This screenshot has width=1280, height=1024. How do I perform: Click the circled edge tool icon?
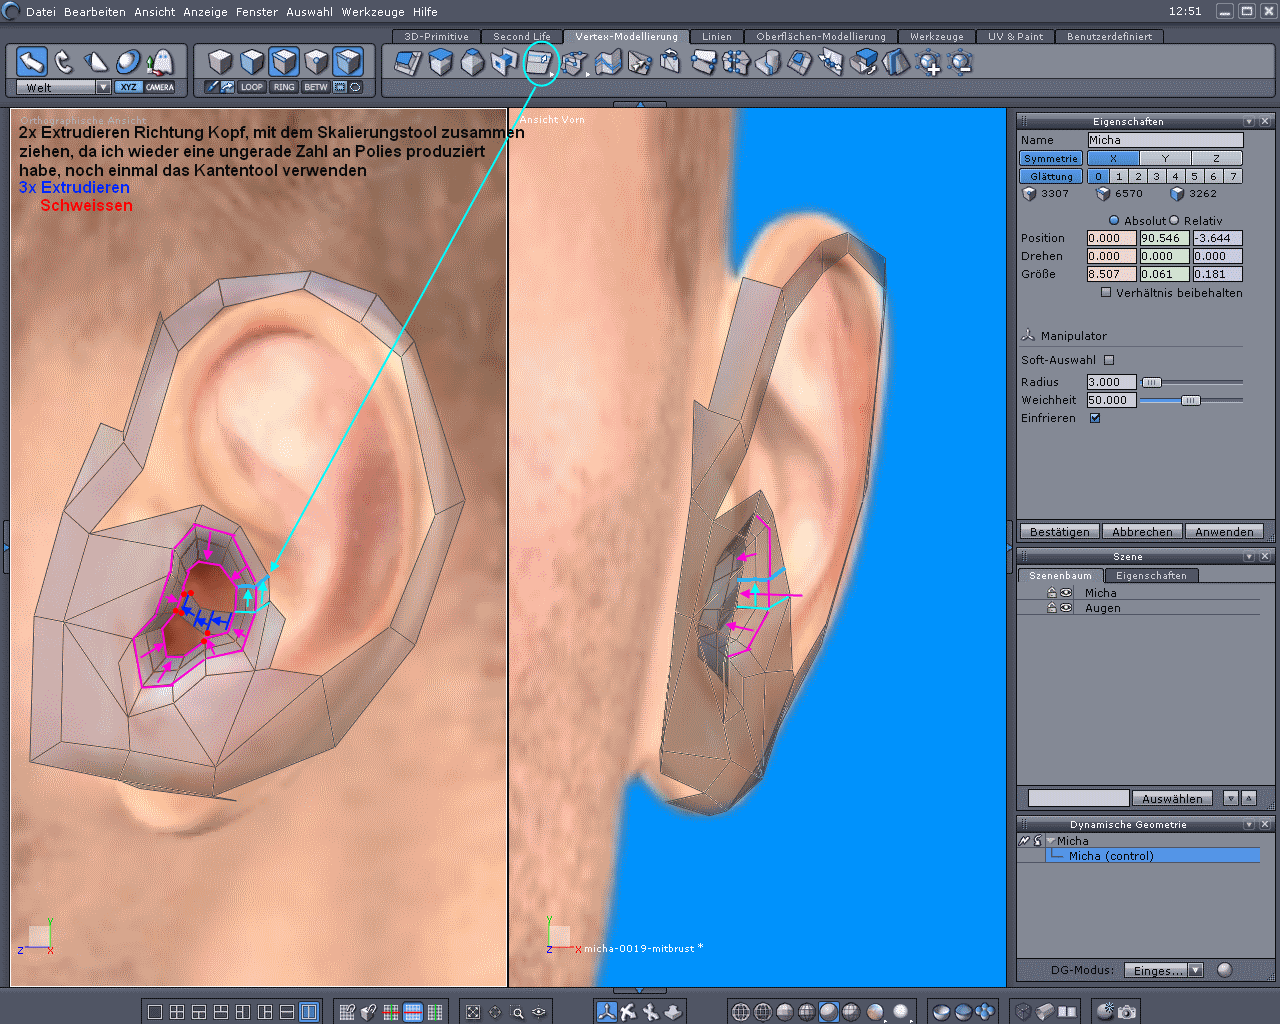coord(539,63)
